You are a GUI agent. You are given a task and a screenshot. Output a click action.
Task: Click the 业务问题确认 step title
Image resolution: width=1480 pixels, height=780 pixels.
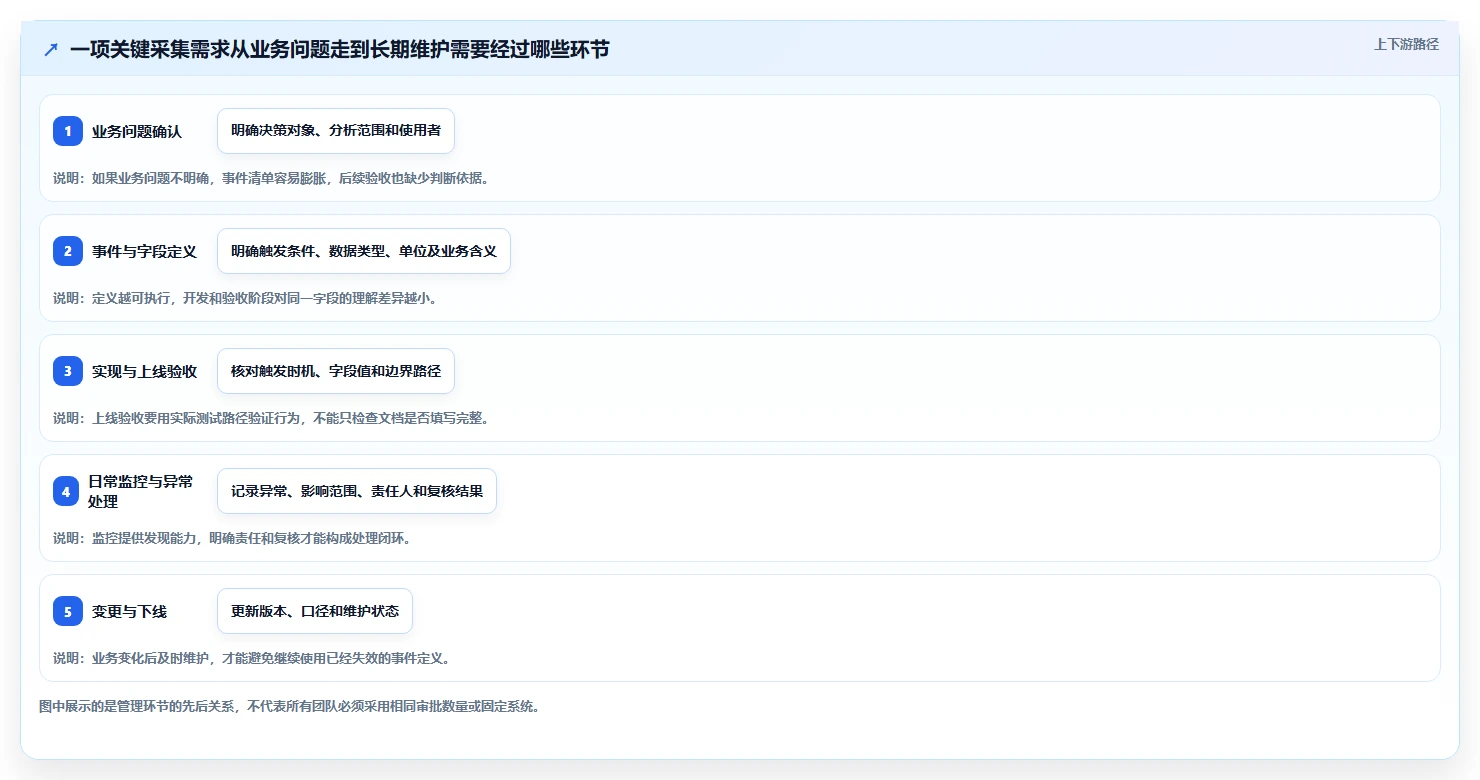coord(137,131)
